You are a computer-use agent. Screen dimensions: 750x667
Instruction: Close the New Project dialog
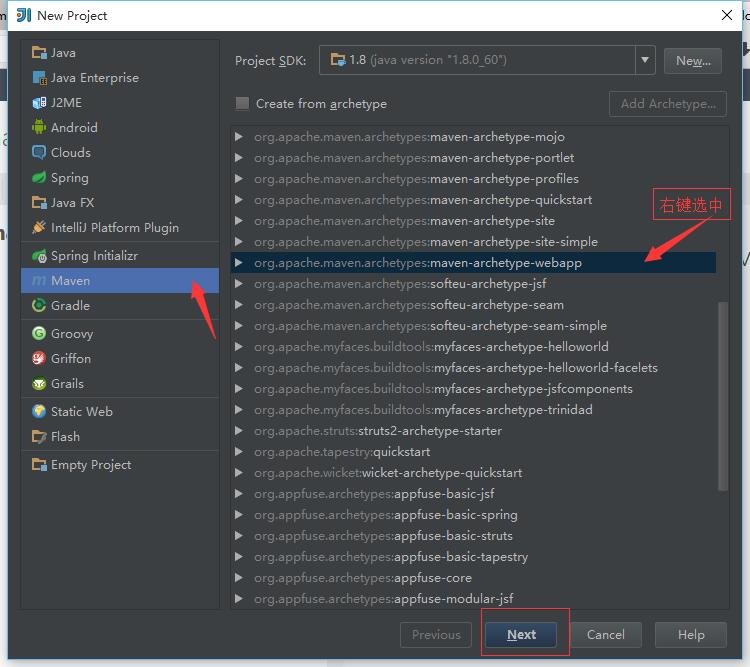727,15
